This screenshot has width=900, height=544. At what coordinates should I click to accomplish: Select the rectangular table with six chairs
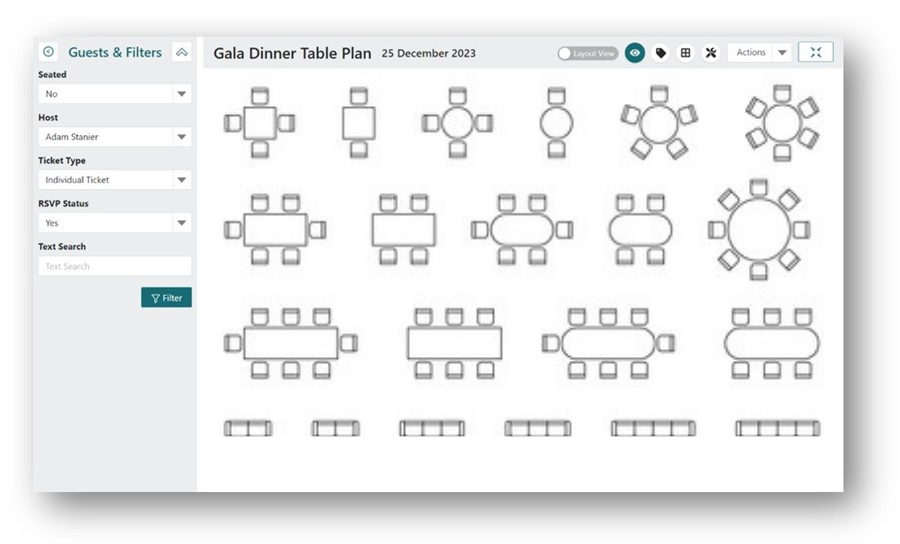pos(275,230)
